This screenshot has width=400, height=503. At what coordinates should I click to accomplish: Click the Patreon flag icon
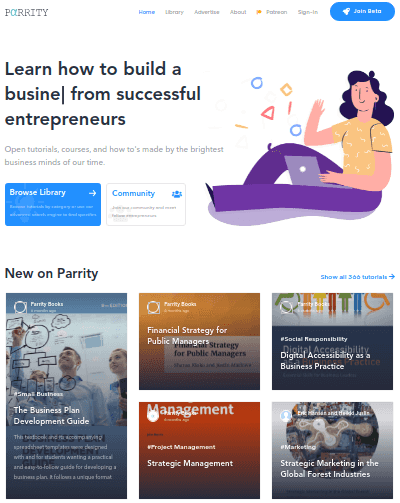tap(259, 12)
